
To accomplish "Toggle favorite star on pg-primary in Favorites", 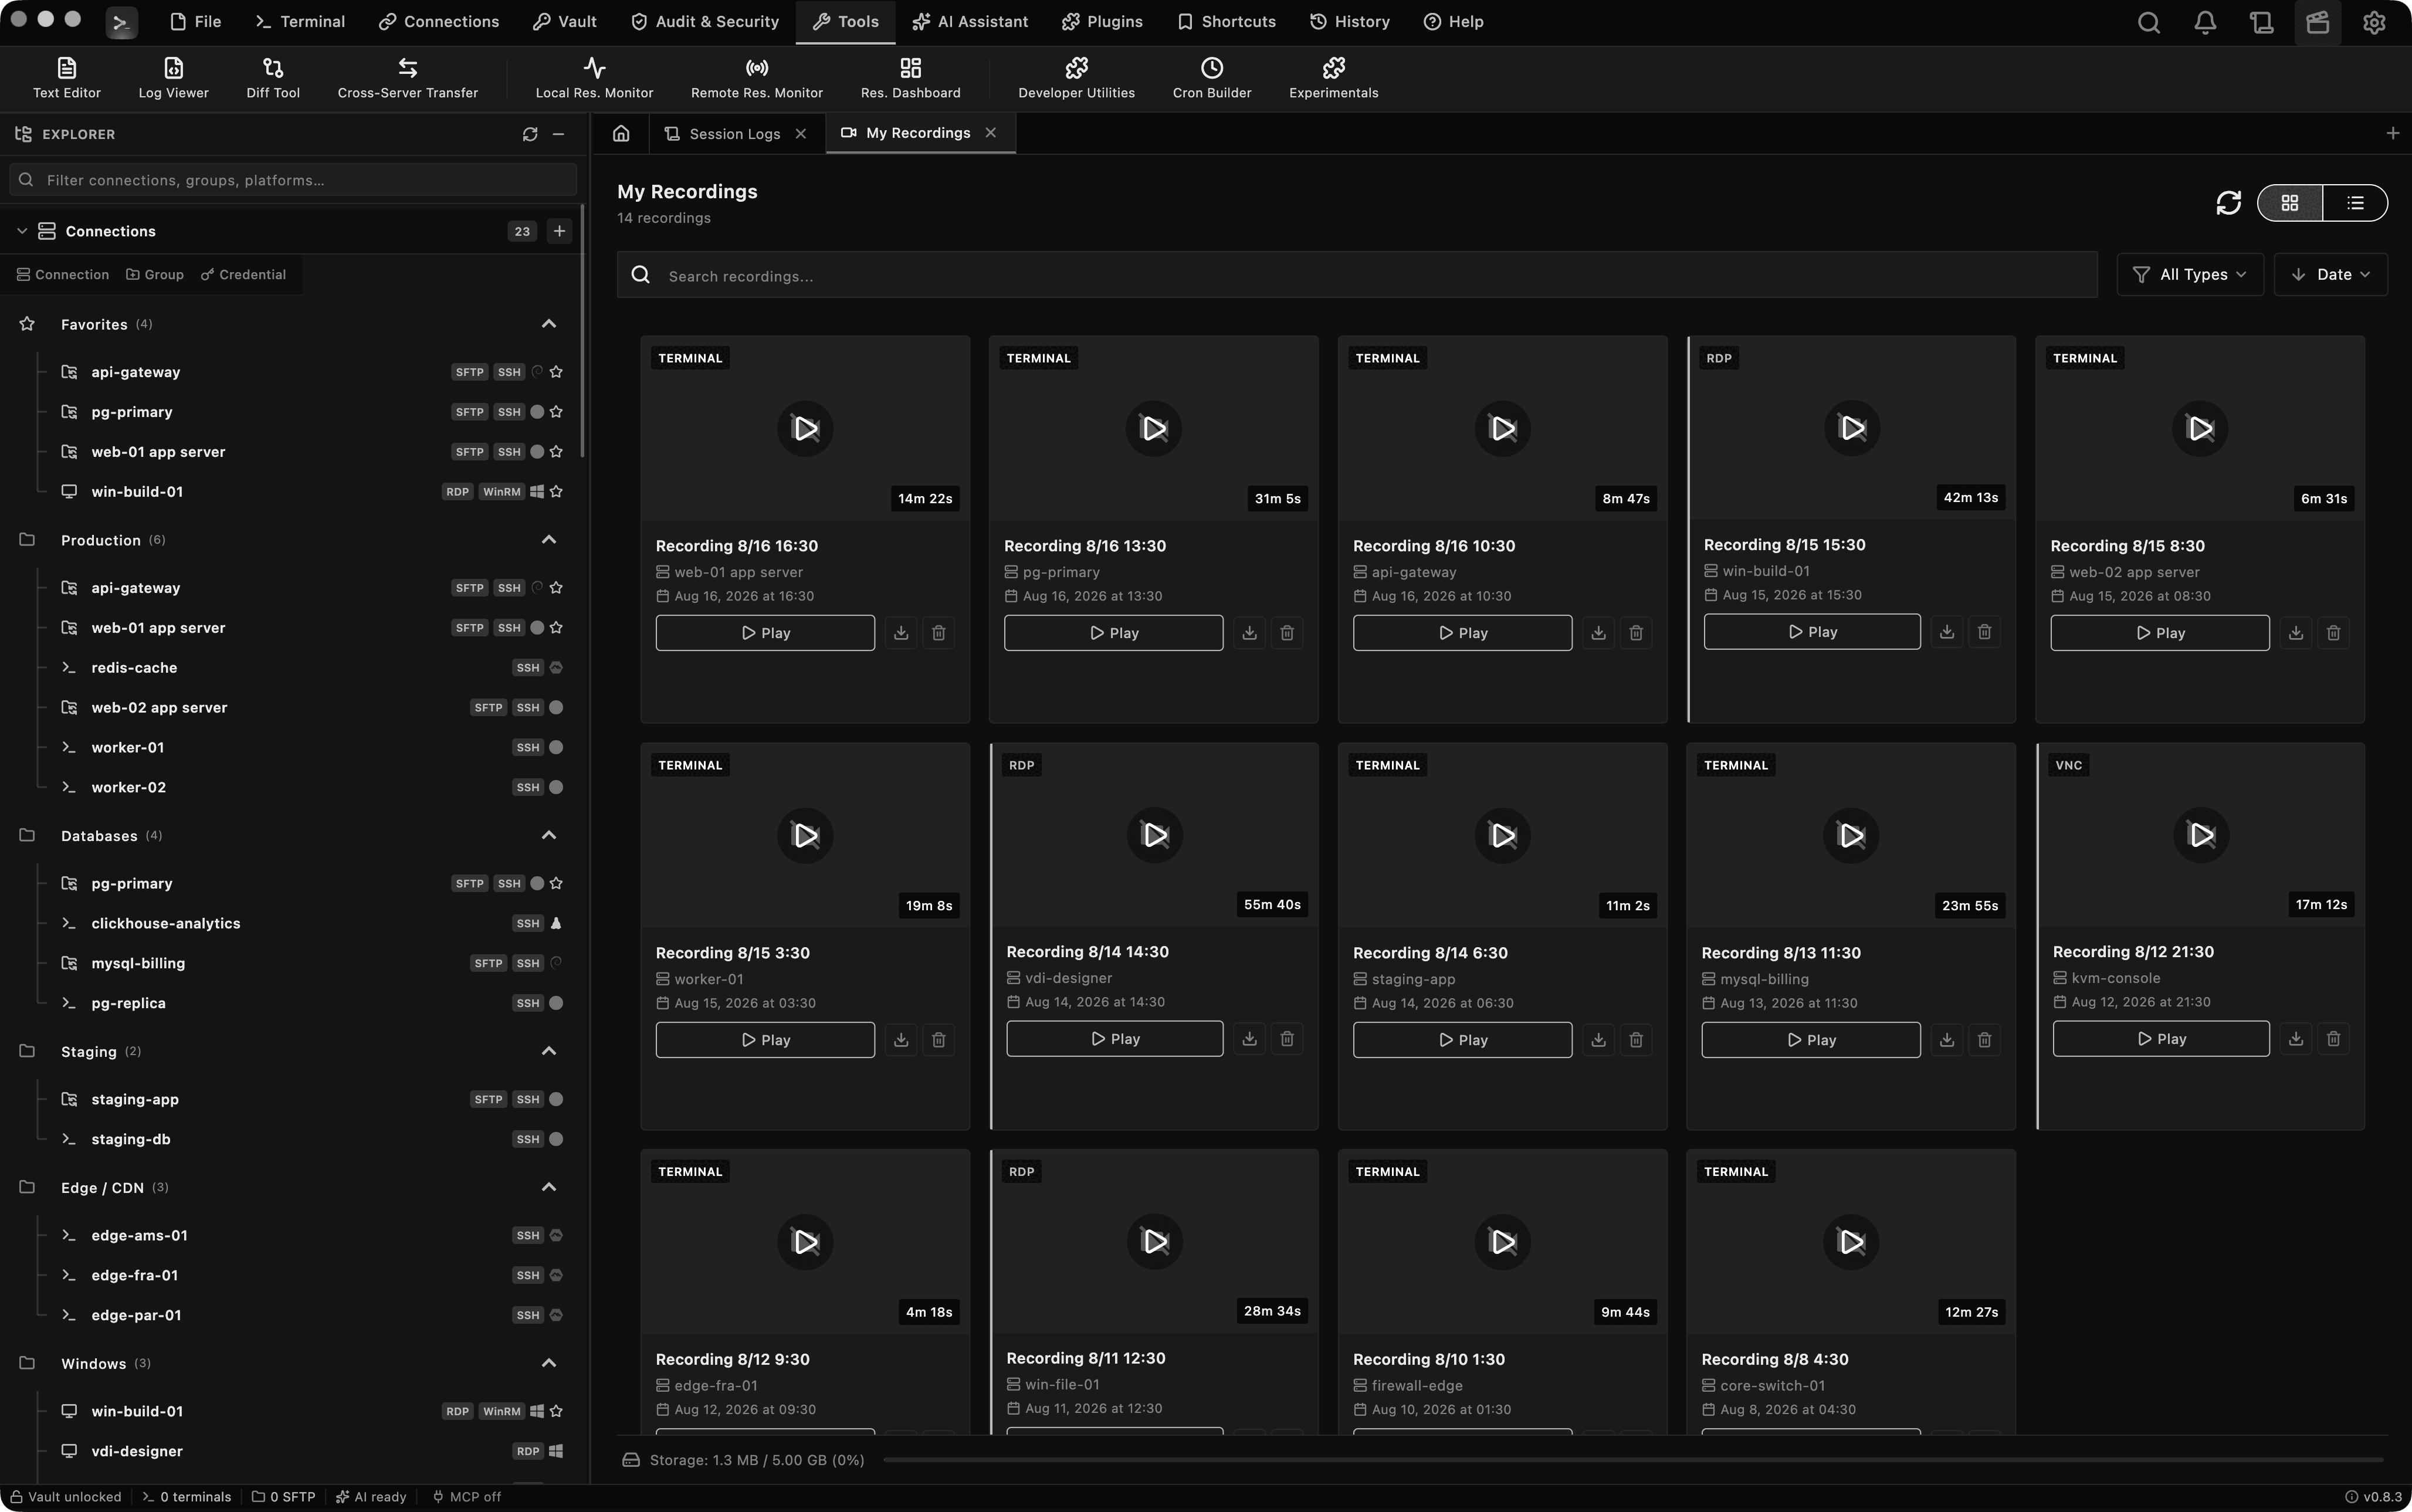I will 556,412.
